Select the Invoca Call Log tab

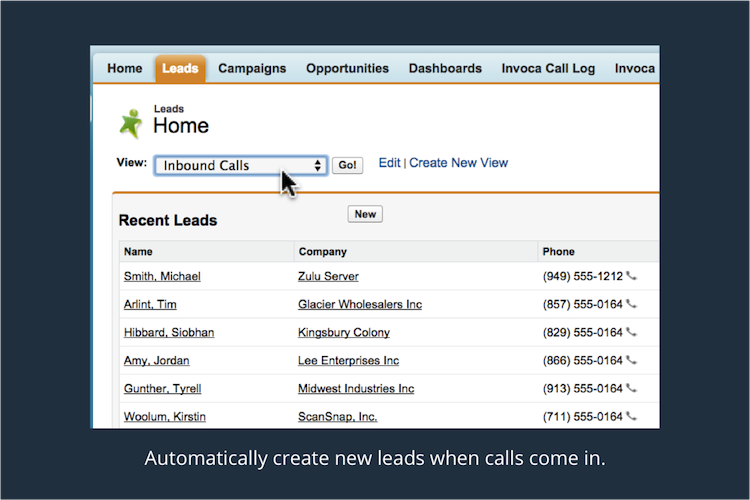(548, 69)
